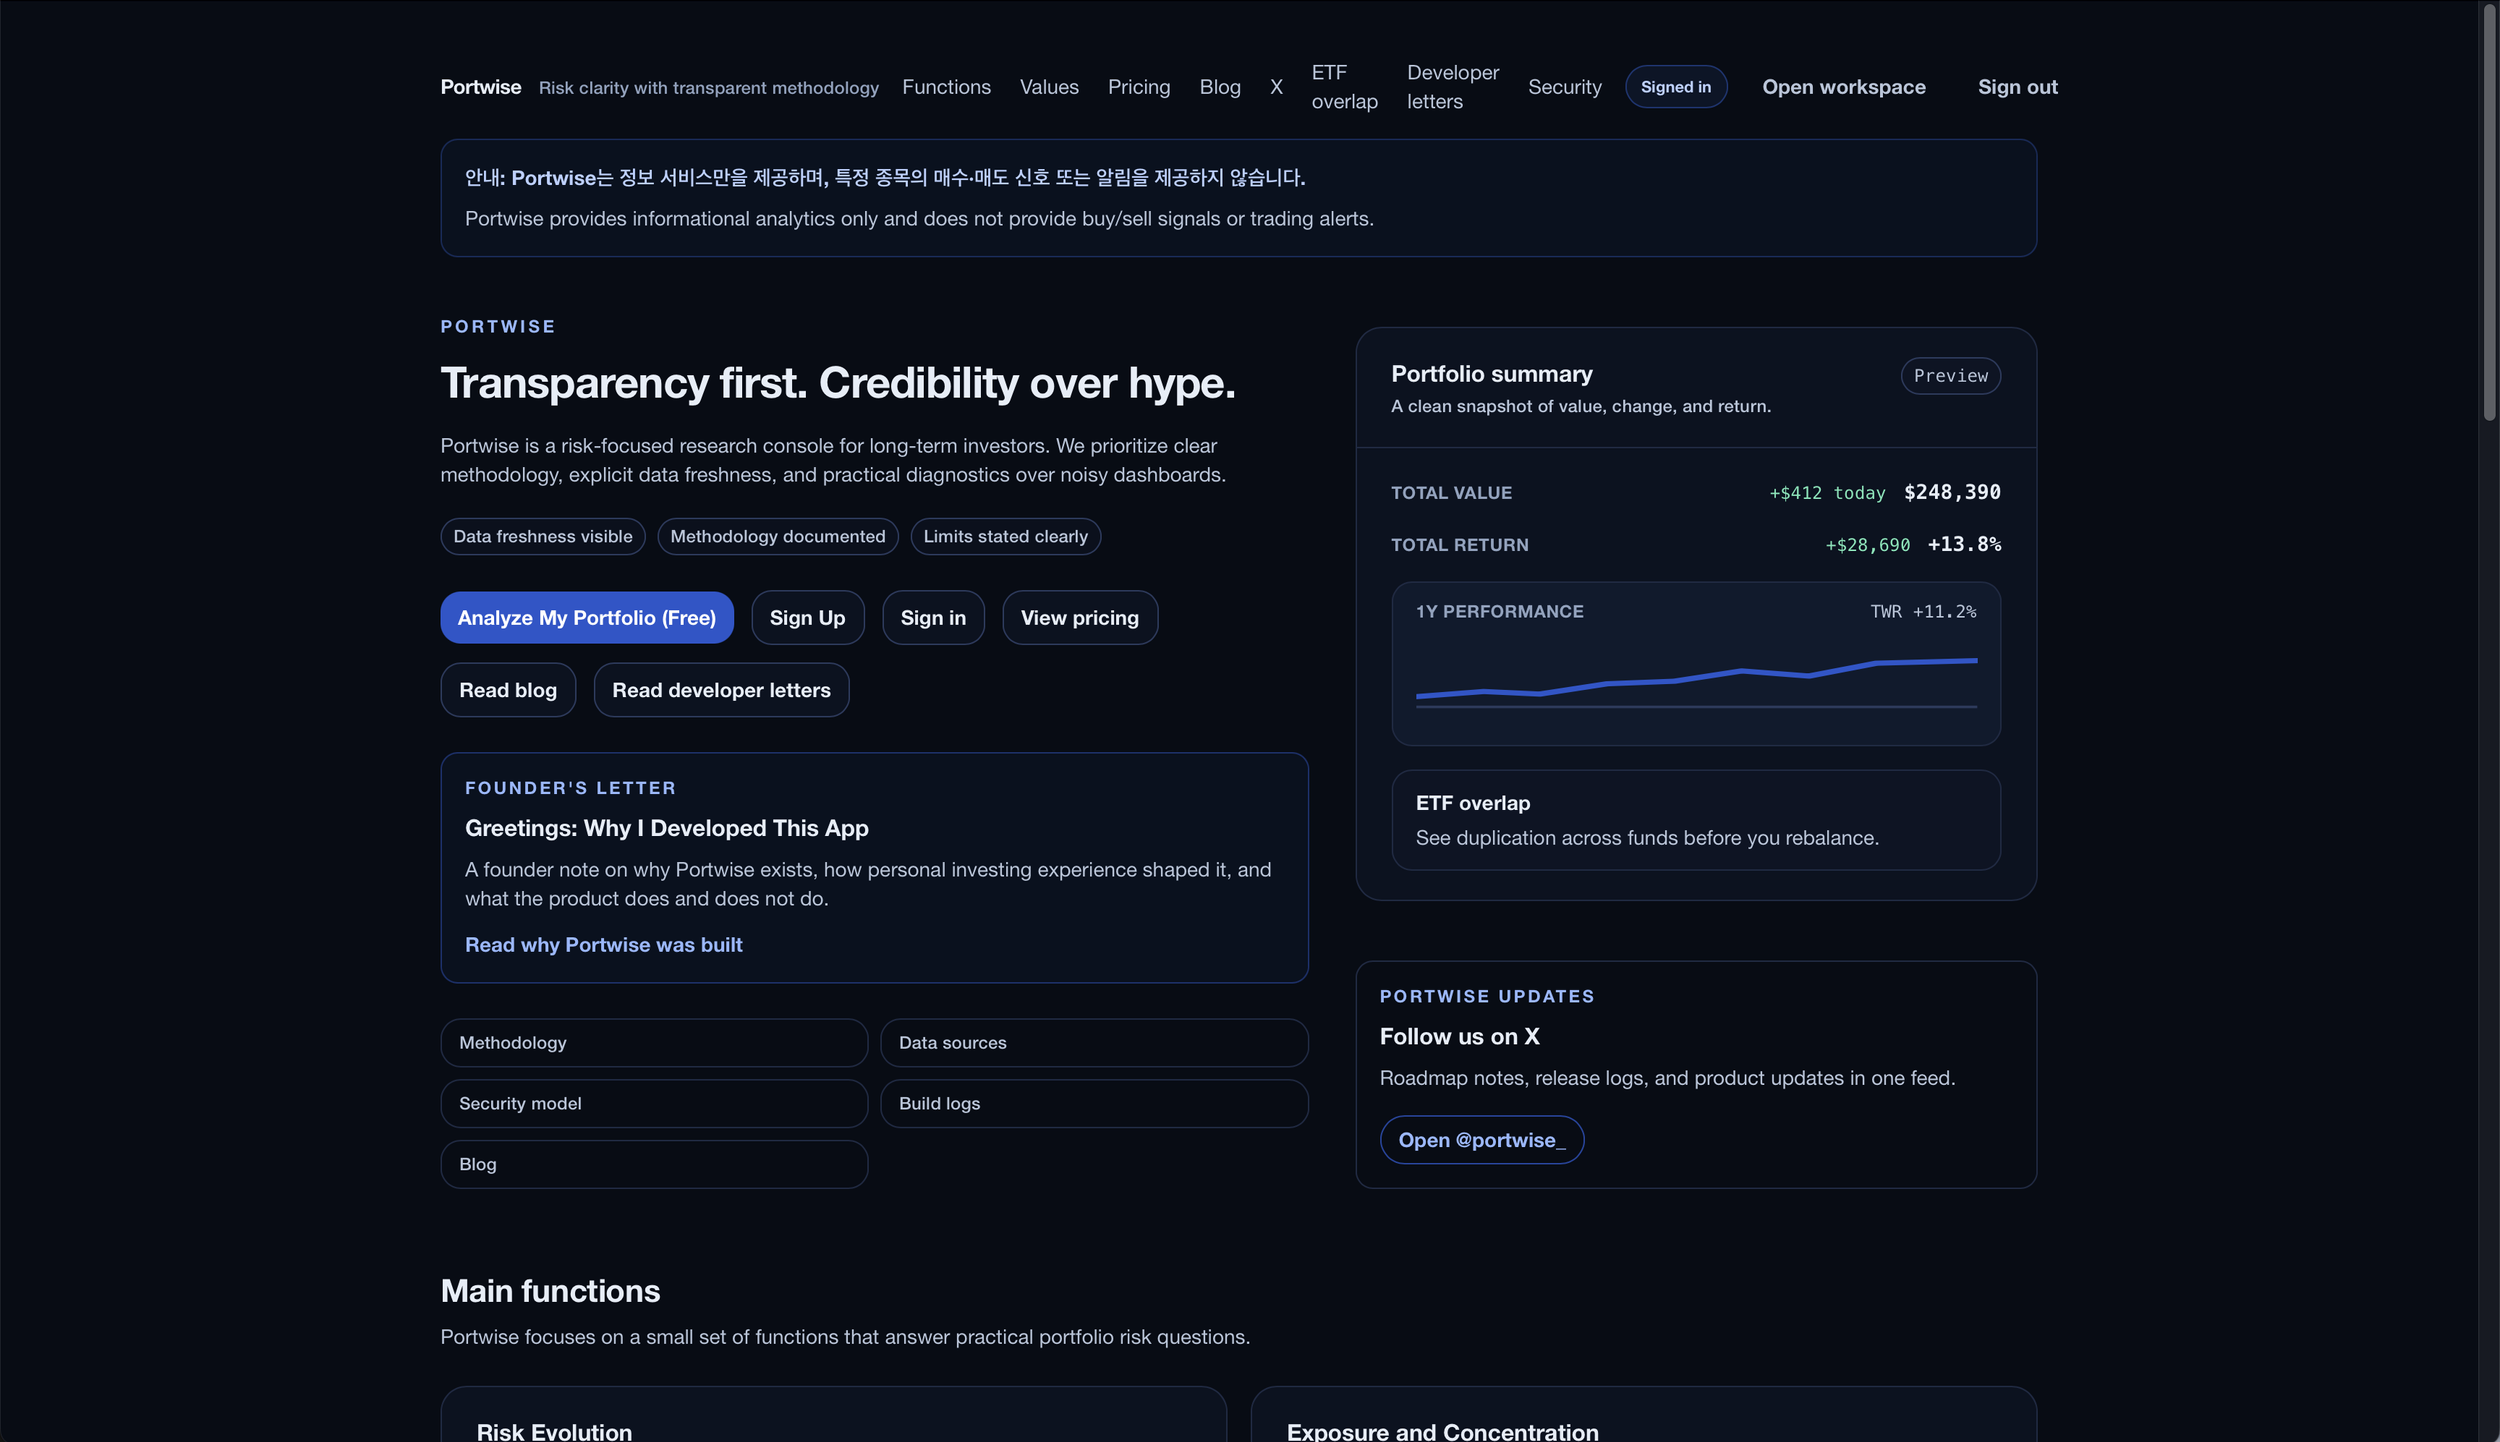Open ETF overlap navigation link

(x=1343, y=87)
